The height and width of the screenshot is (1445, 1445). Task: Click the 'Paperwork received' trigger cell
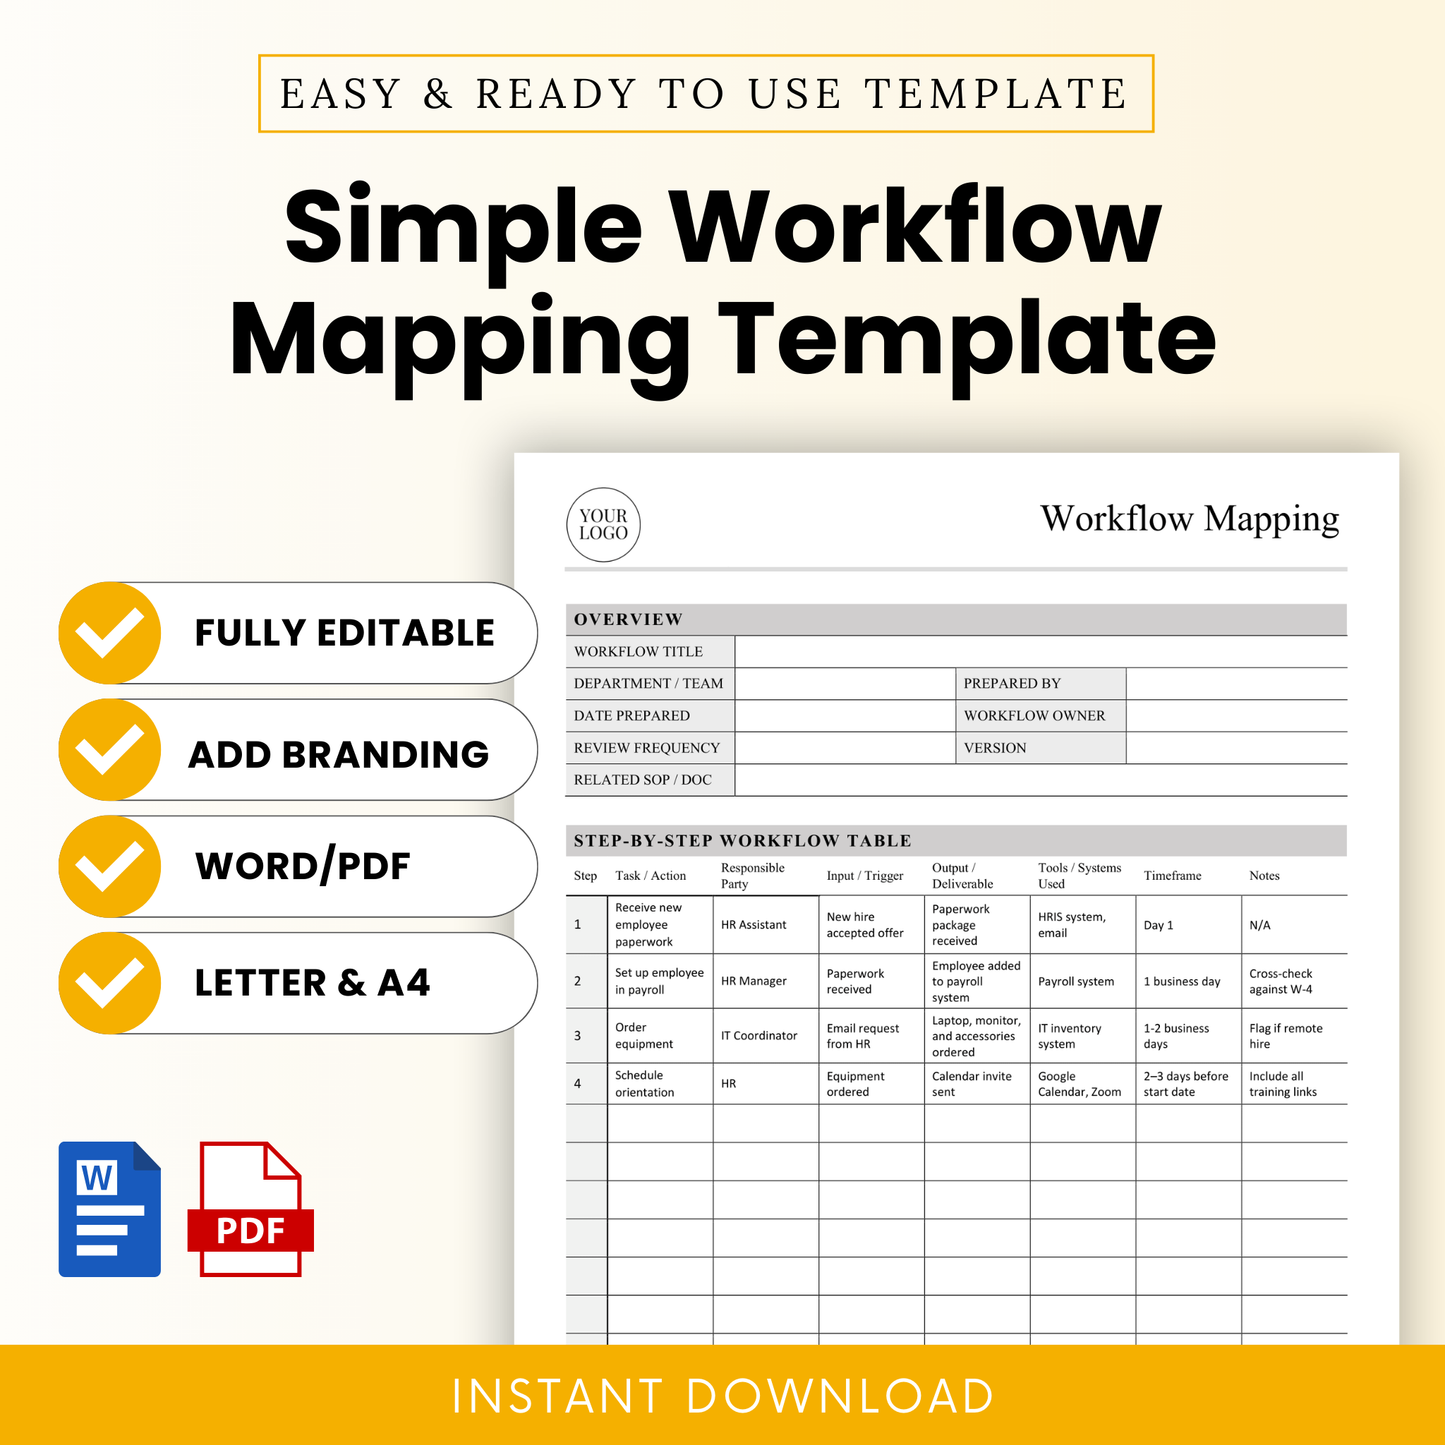pyautogui.click(x=871, y=981)
